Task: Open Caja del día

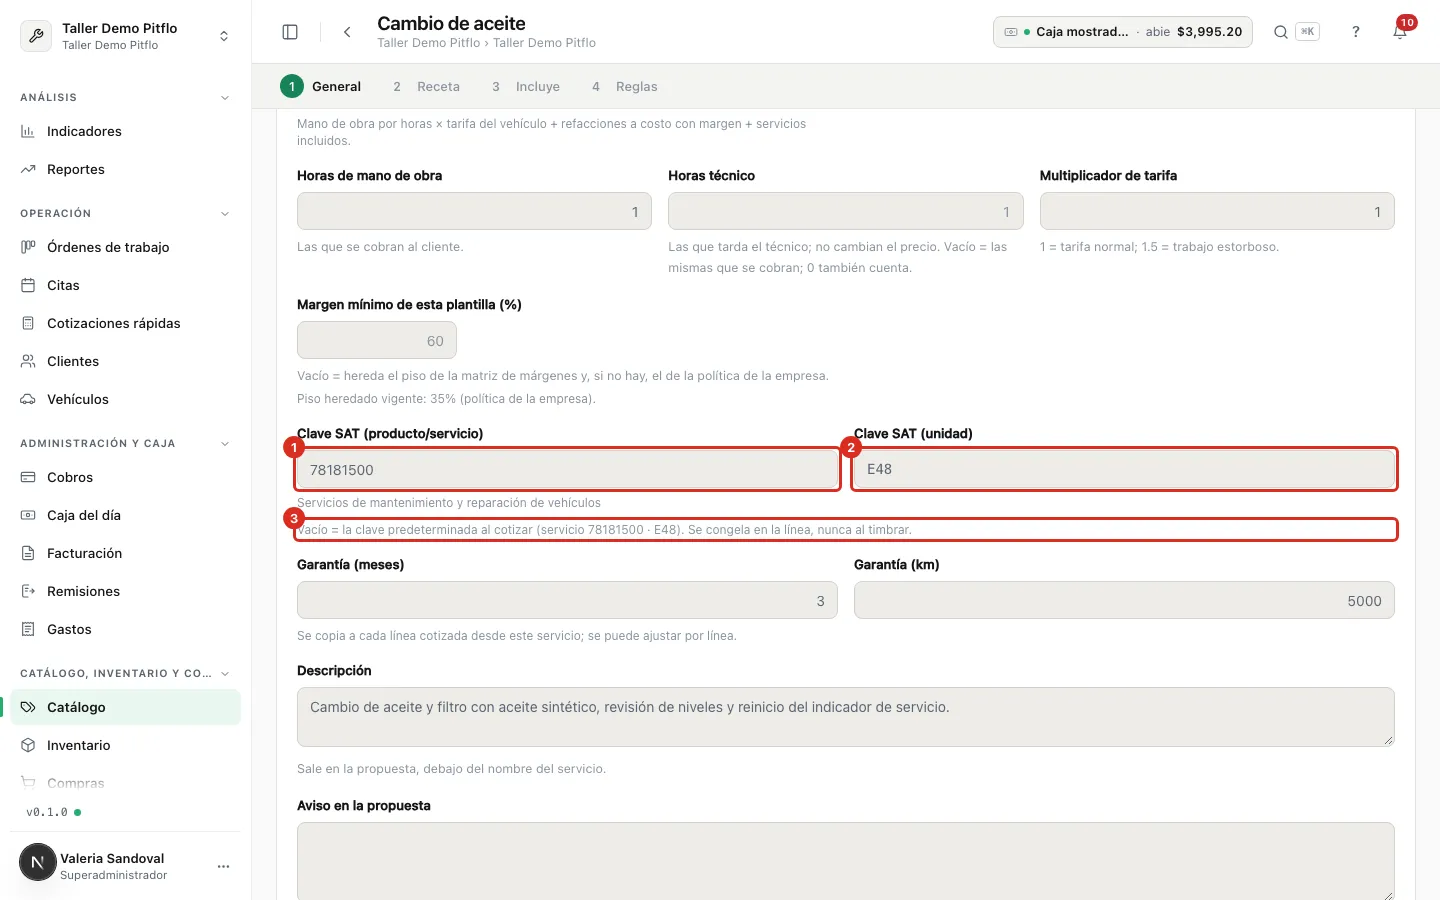Action: click(x=125, y=515)
